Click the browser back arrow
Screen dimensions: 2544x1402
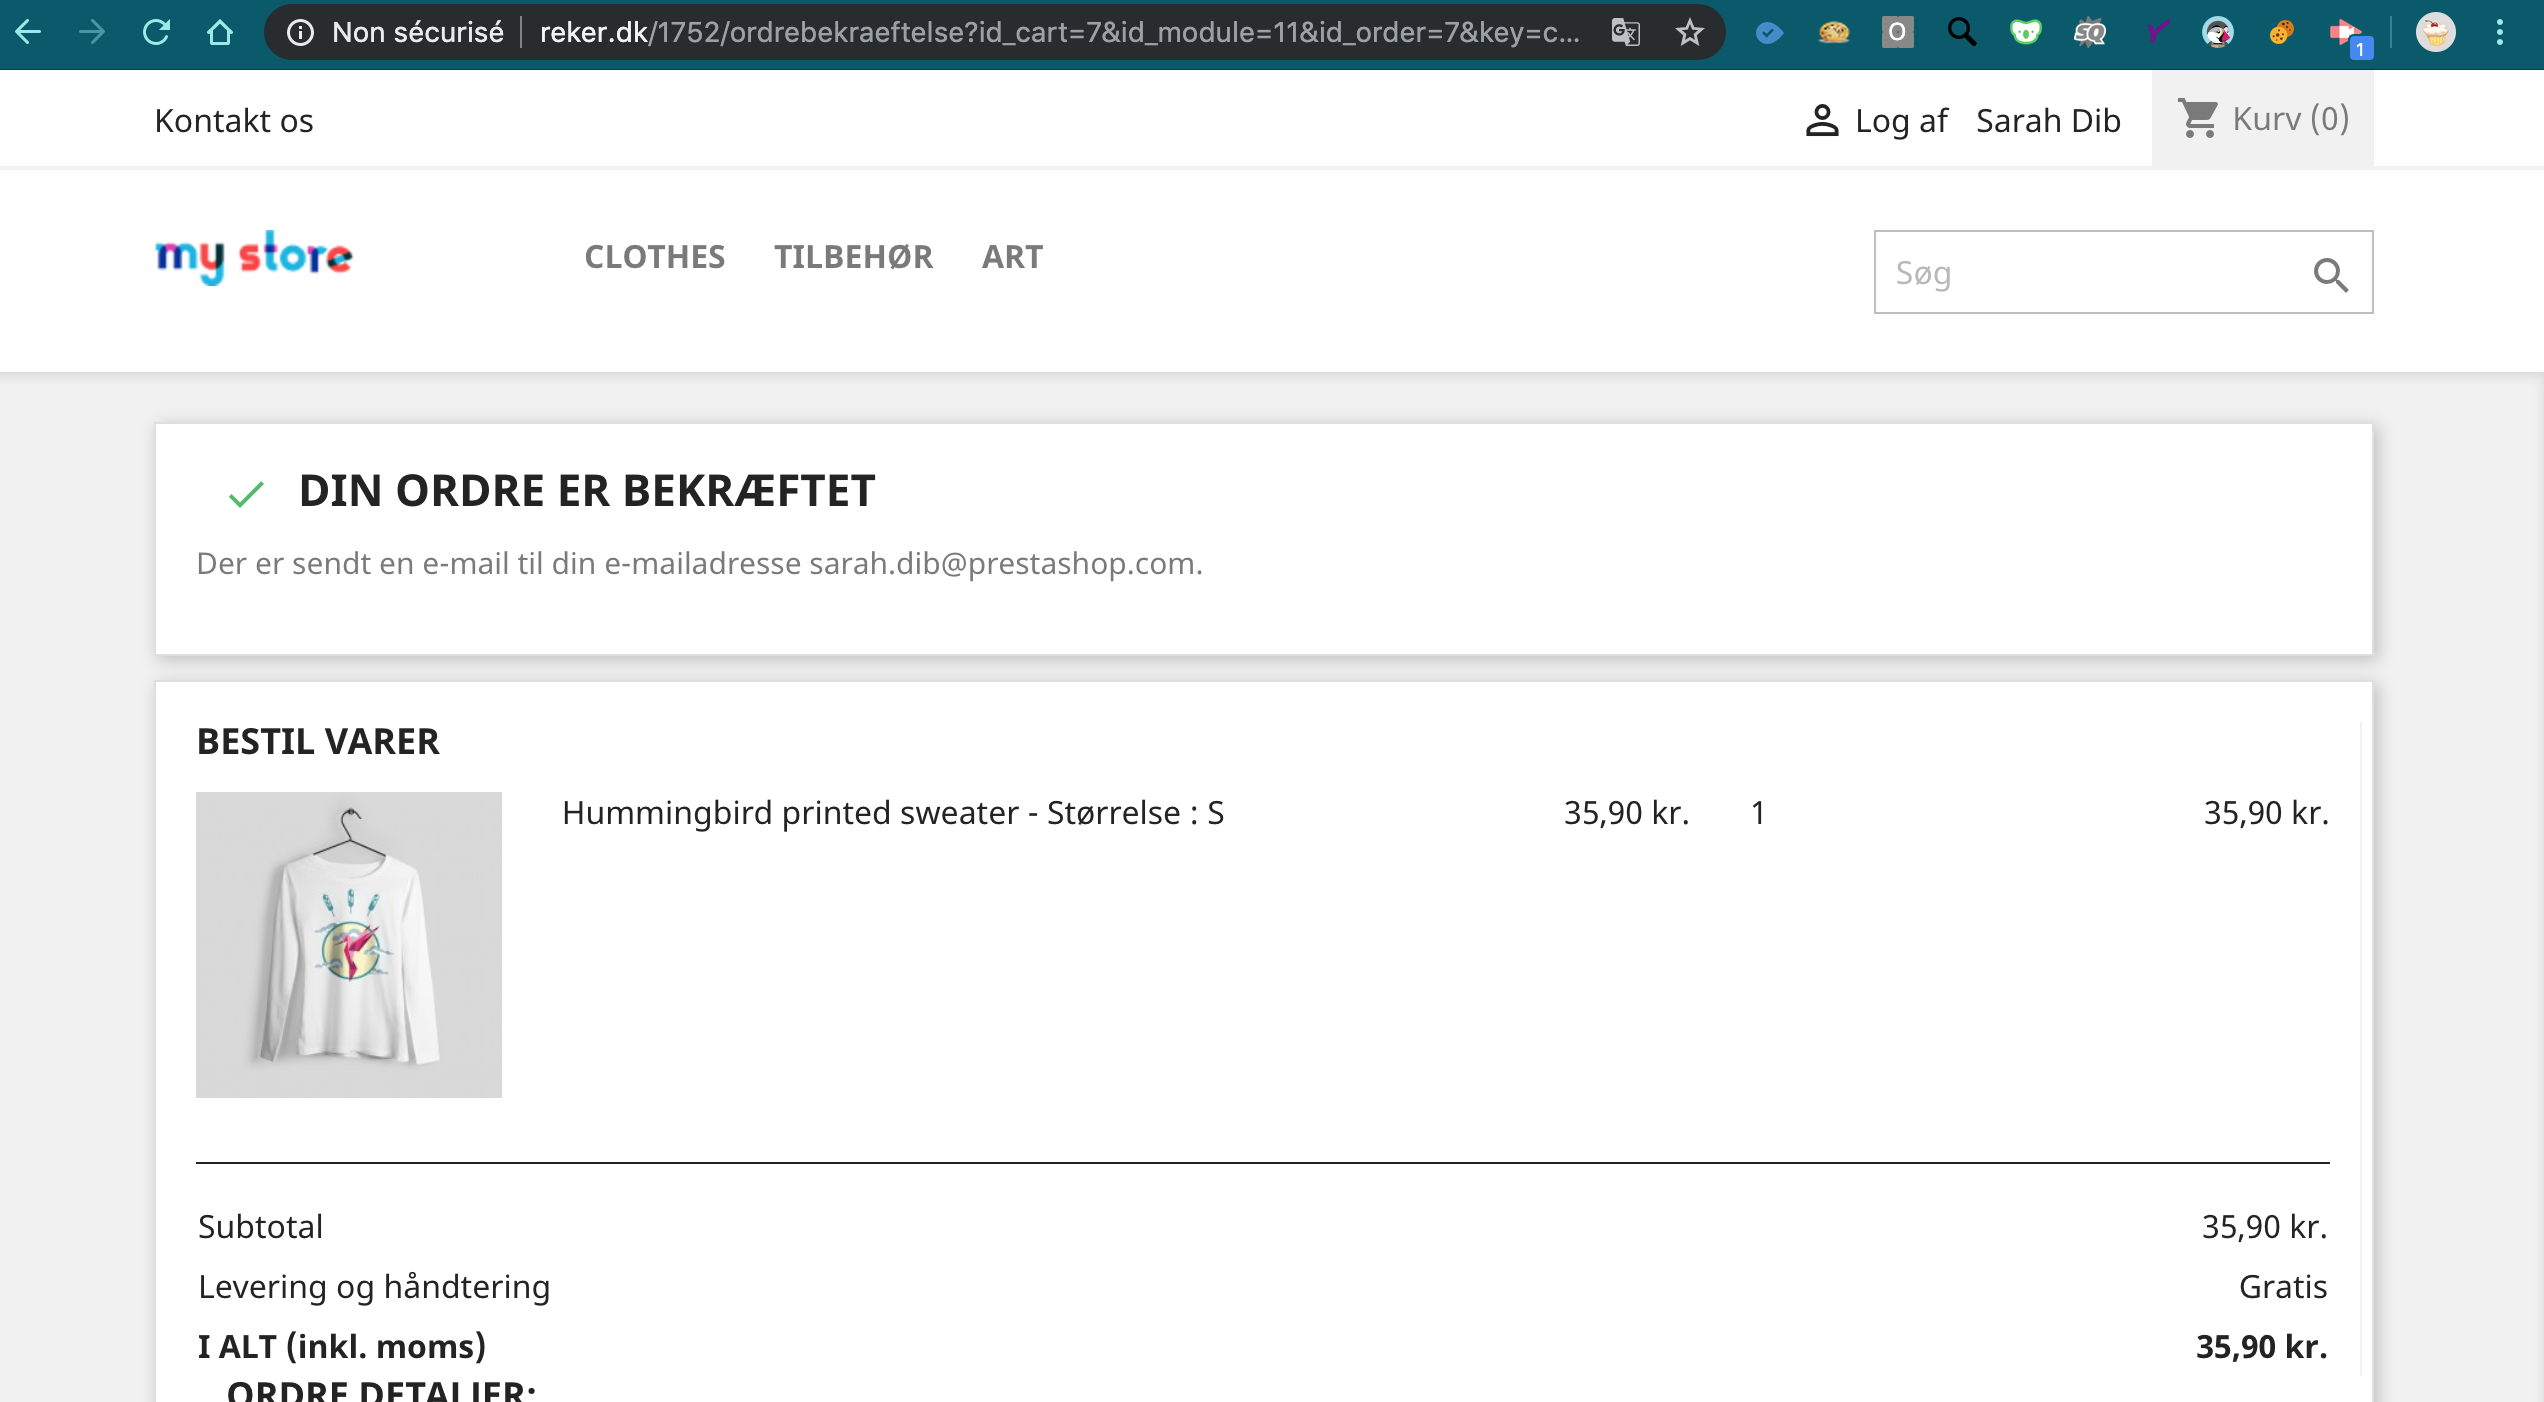(x=28, y=32)
